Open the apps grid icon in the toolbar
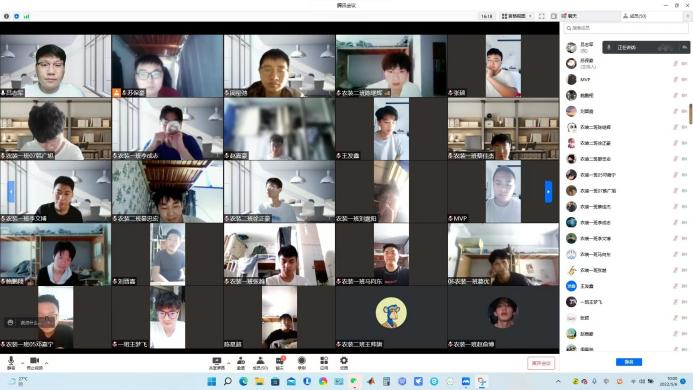The image size is (693, 390). point(324,363)
